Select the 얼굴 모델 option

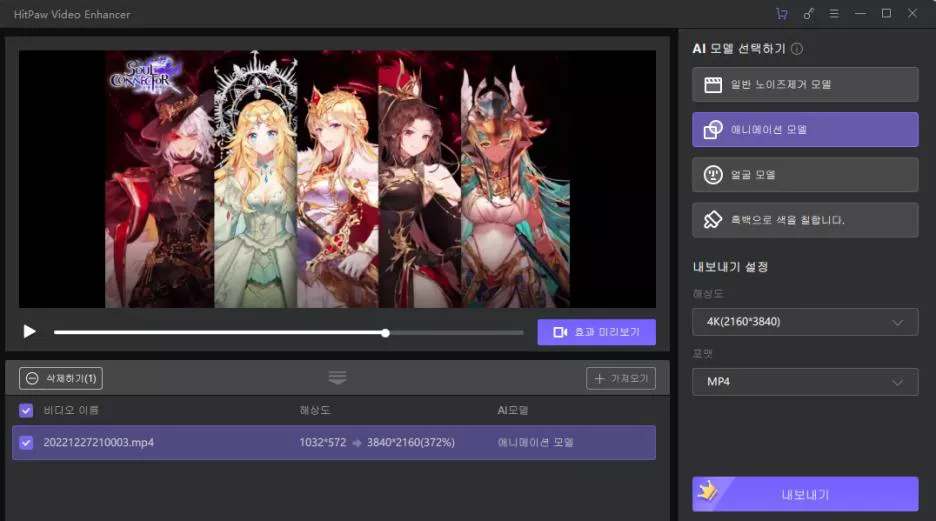pyautogui.click(x=805, y=174)
